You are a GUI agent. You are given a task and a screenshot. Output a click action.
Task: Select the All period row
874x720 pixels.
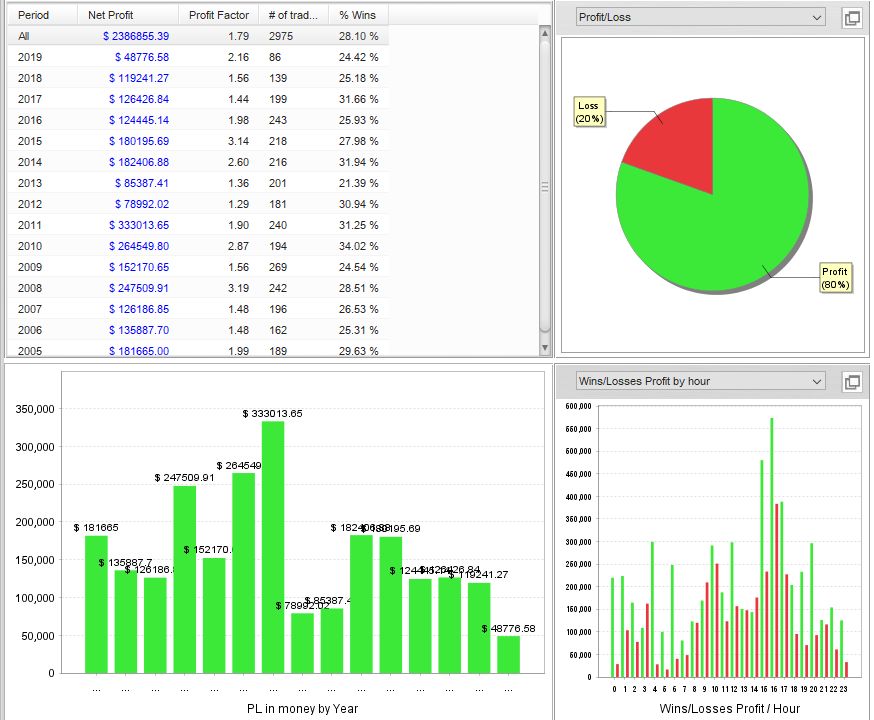(x=198, y=36)
